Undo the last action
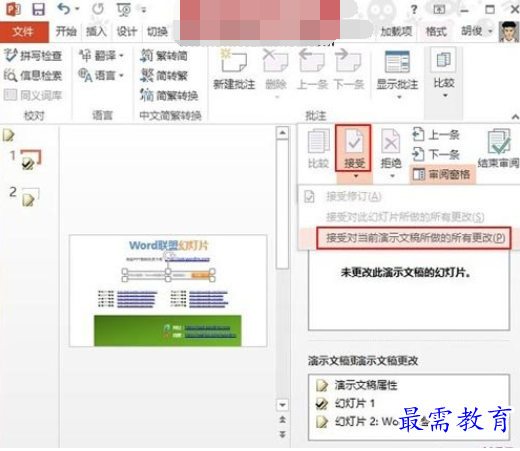Screen dimensions: 520x451 (x=64, y=9)
